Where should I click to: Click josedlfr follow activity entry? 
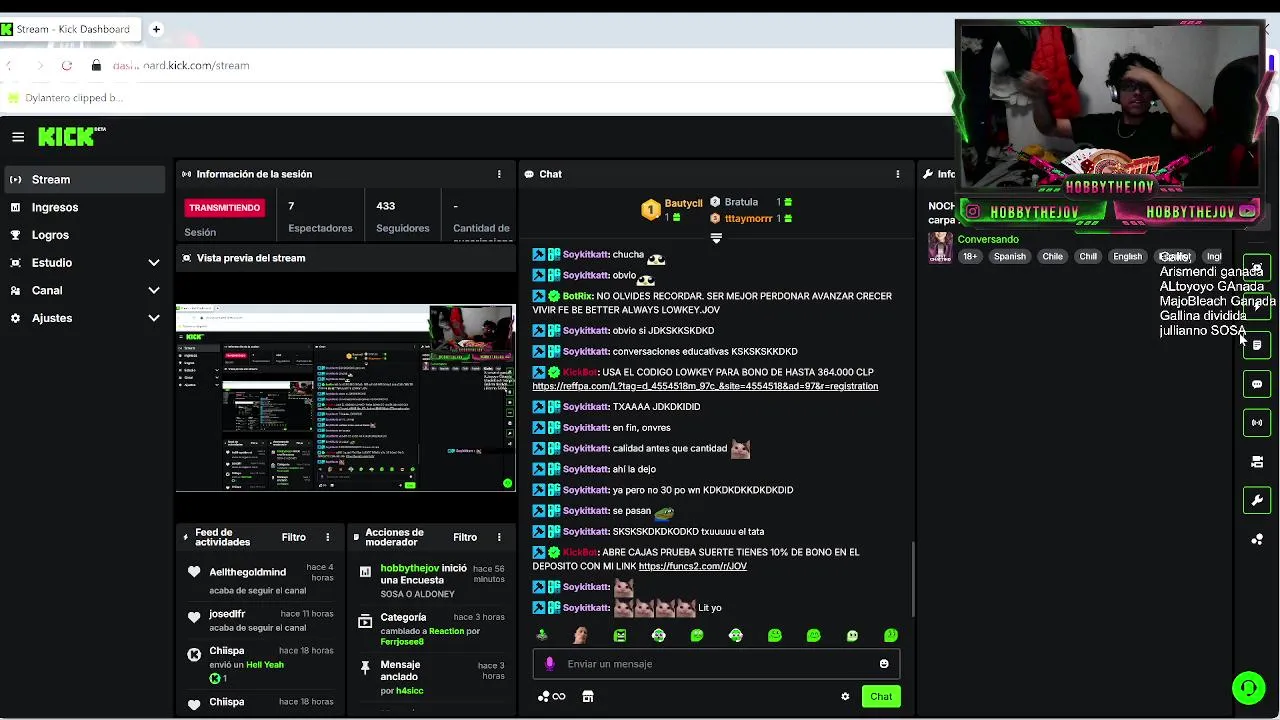tap(261, 620)
